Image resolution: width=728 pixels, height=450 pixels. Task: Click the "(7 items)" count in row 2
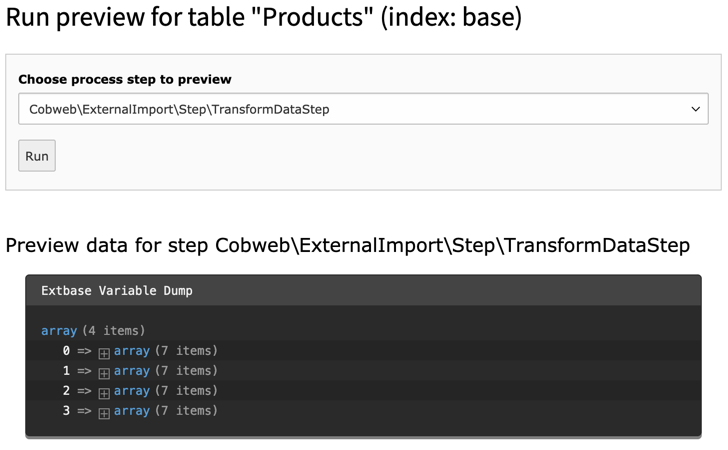(x=186, y=391)
